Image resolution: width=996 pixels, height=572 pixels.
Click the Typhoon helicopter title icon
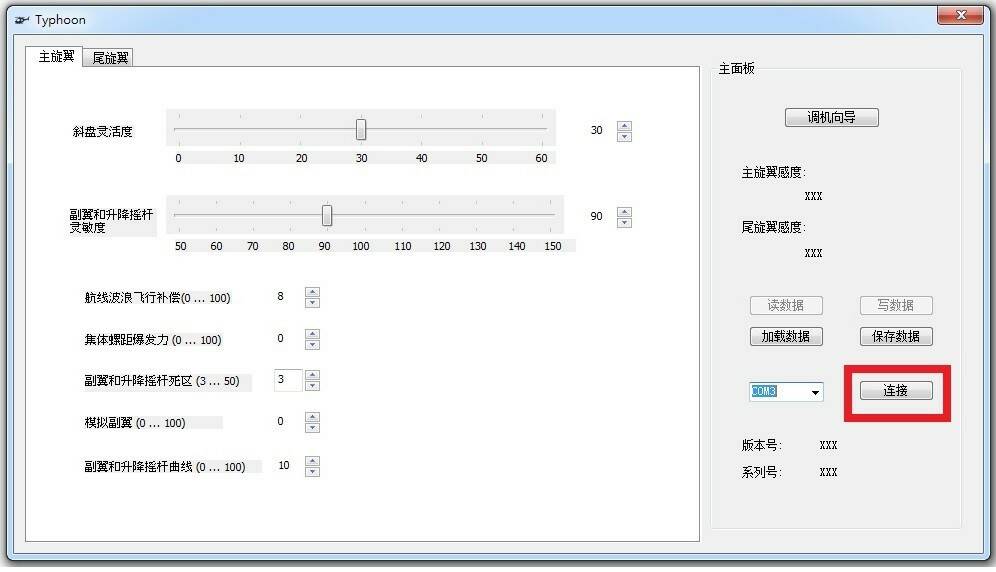(x=22, y=20)
